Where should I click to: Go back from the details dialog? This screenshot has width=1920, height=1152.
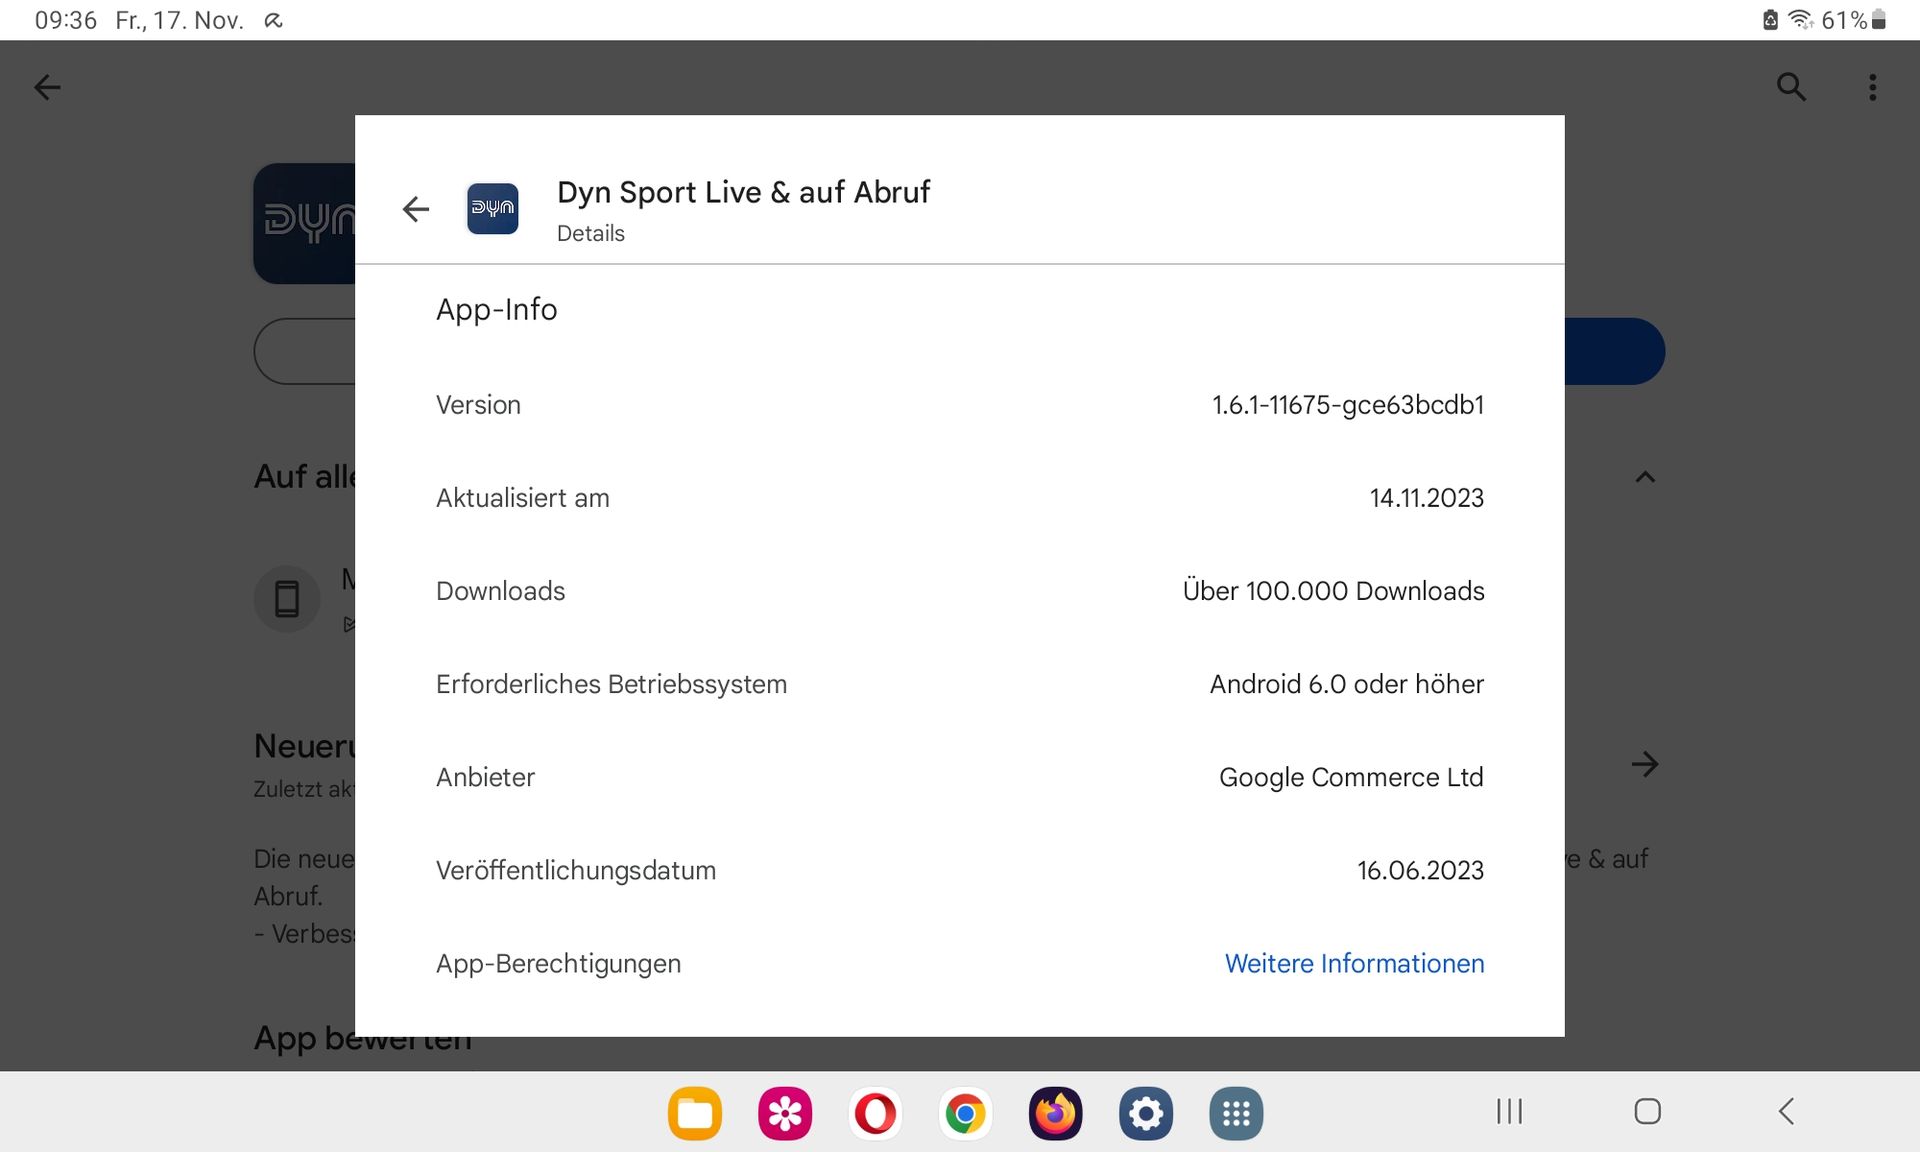click(415, 209)
